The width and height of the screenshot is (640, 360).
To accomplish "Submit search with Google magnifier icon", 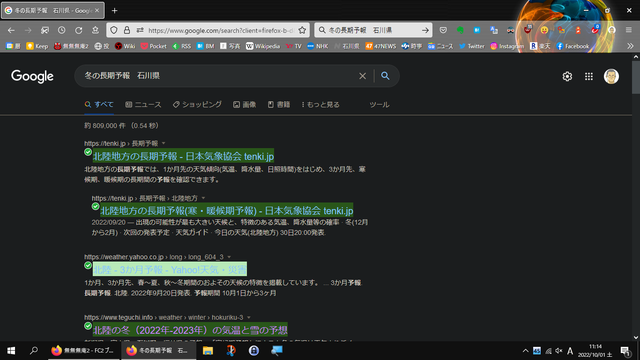I will [385, 76].
